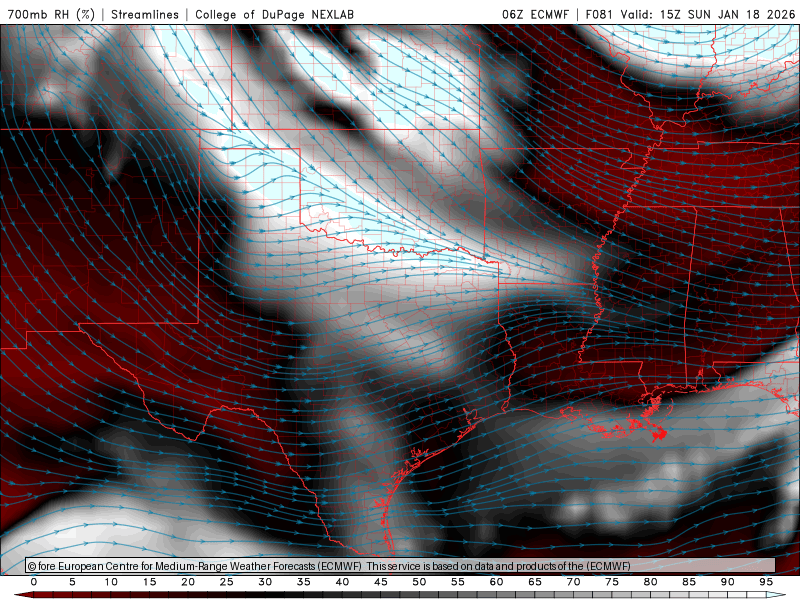
Task: Select the "50" colorbar label
Action: [x=419, y=582]
